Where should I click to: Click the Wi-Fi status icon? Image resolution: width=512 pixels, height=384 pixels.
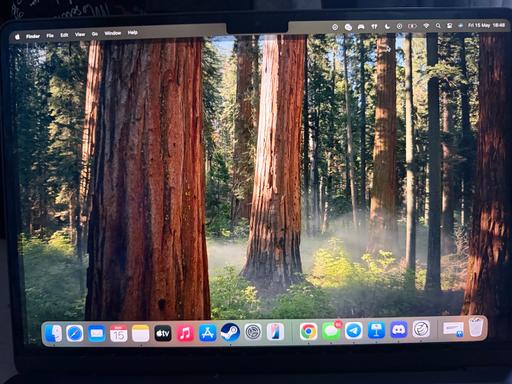coord(426,26)
